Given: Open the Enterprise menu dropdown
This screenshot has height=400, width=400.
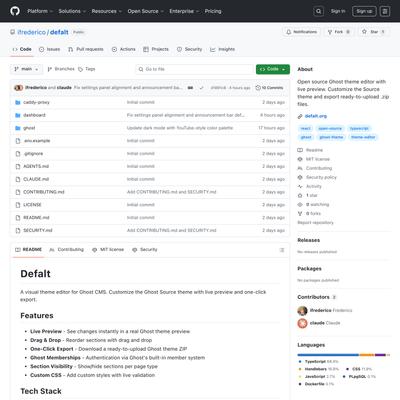Looking at the screenshot, I should coord(184,11).
